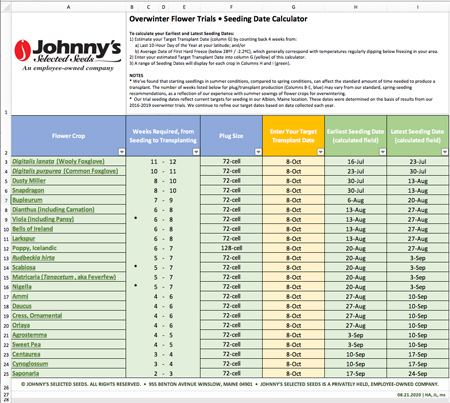Image resolution: width=450 pixels, height=403 pixels.
Task: Select row 25 header
Action: point(6,374)
